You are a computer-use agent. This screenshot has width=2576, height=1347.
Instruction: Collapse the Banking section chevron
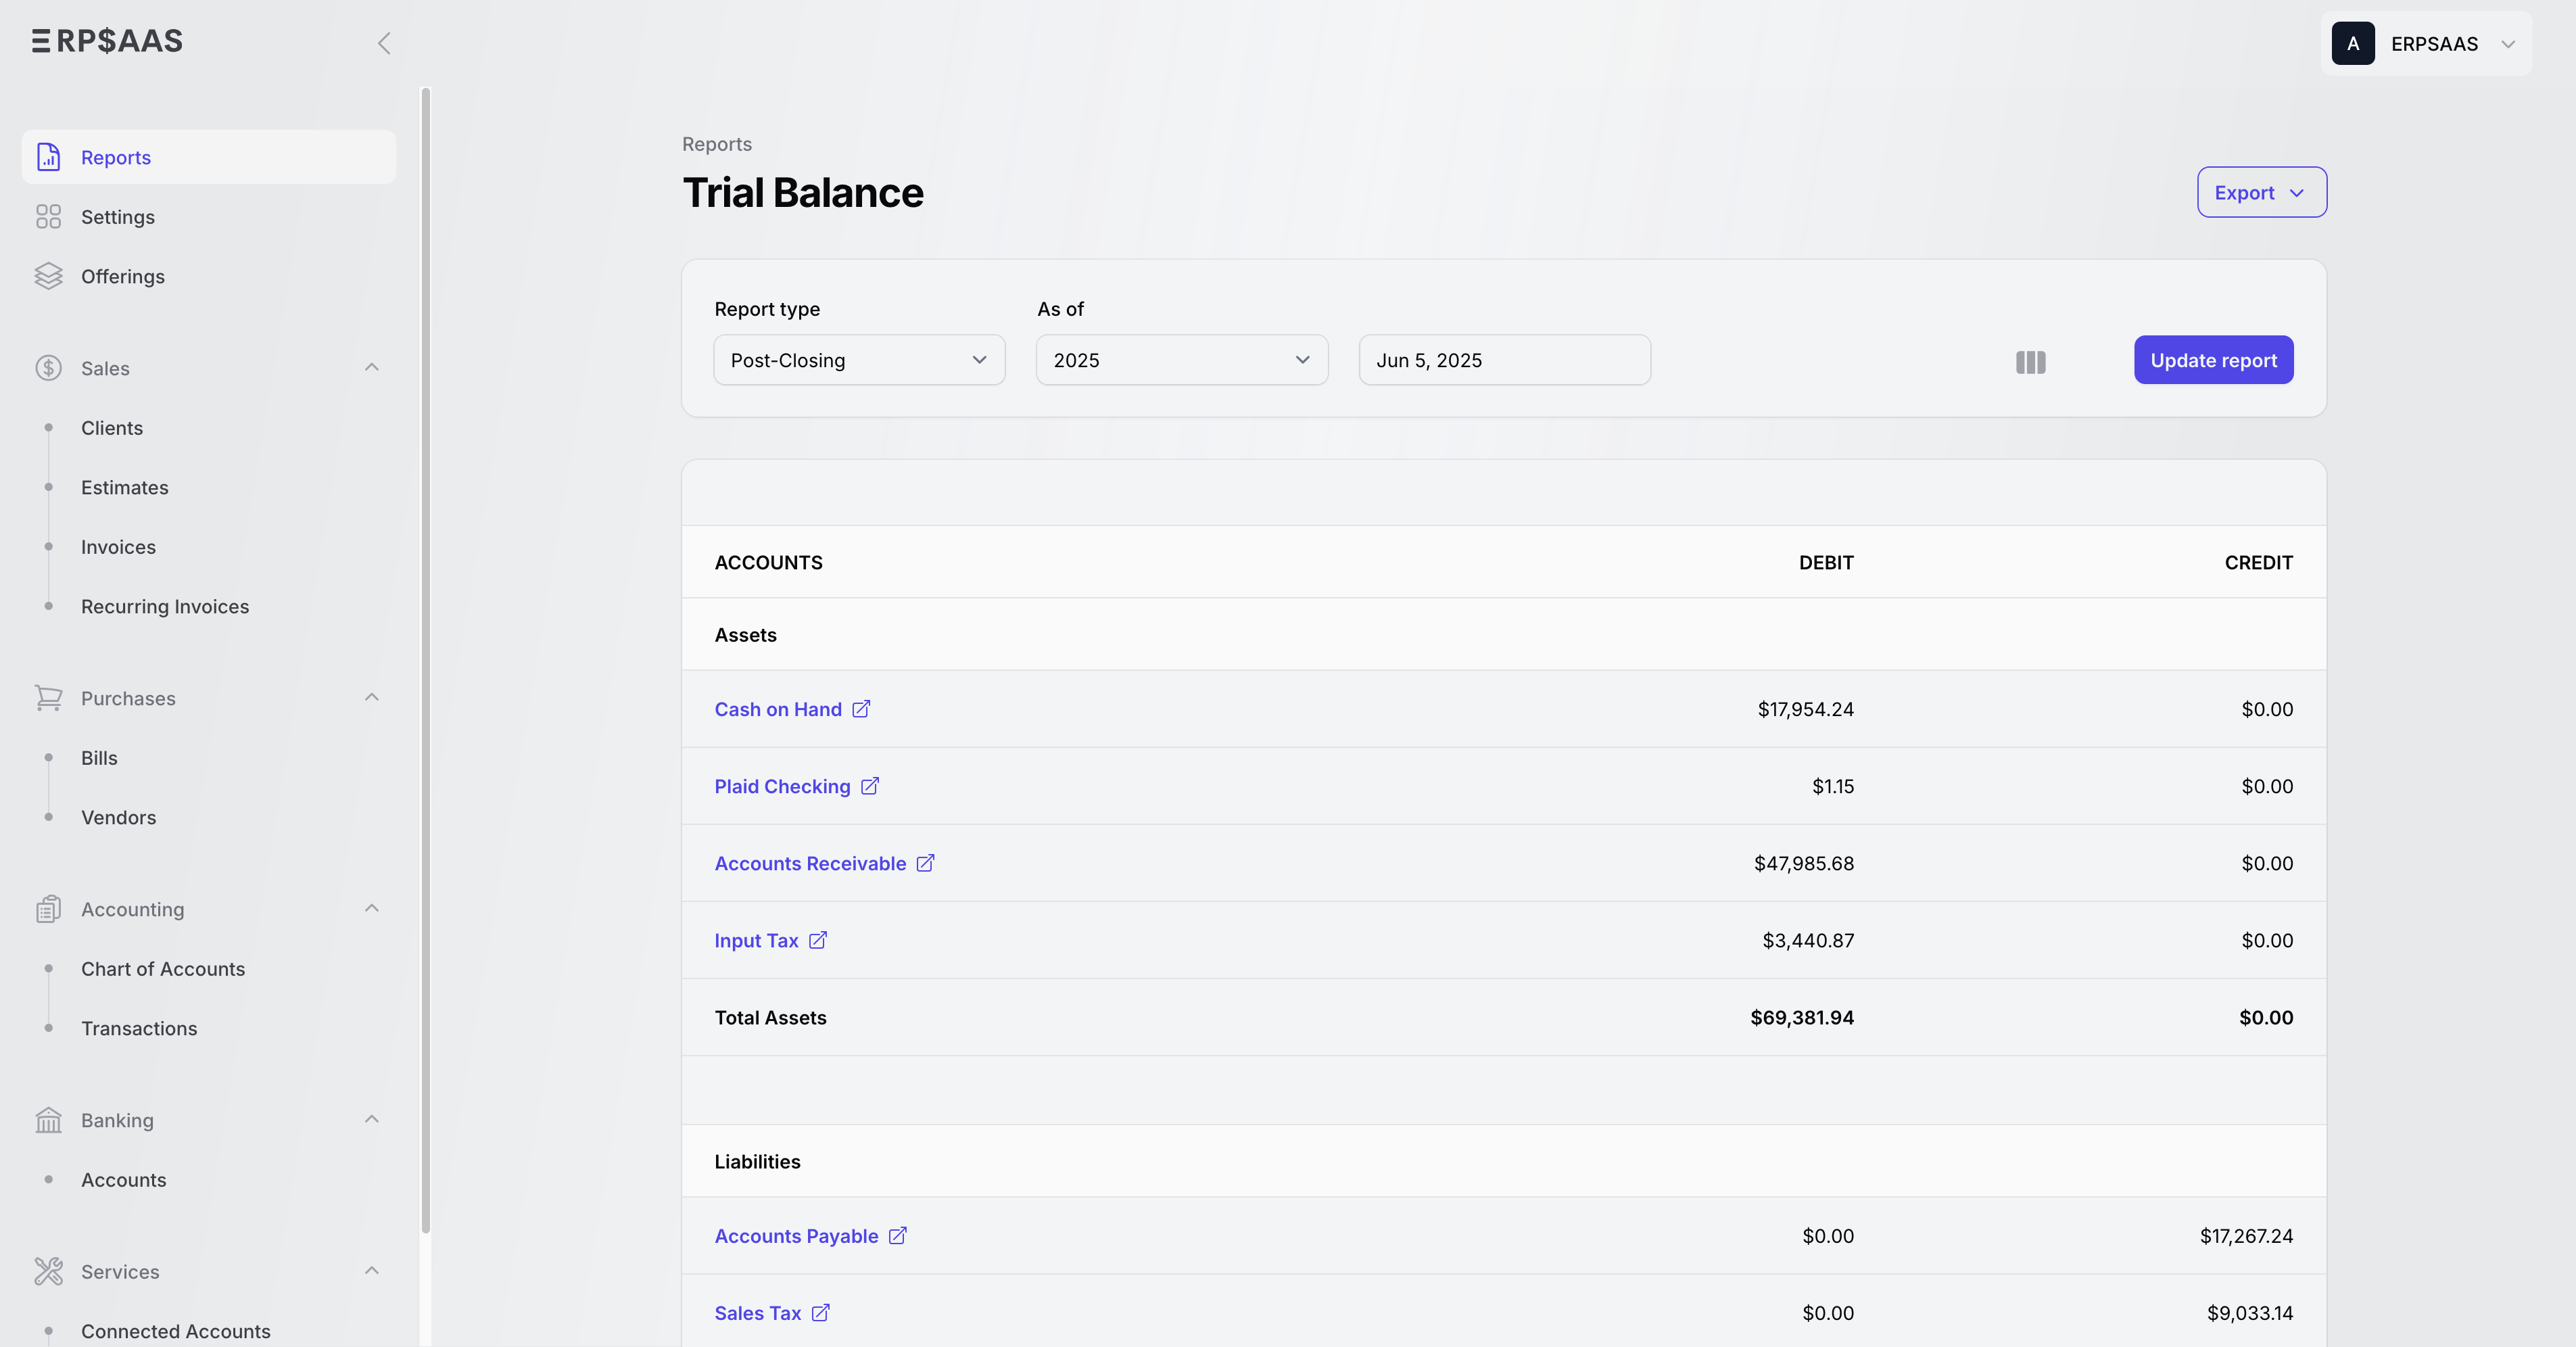coord(372,1120)
